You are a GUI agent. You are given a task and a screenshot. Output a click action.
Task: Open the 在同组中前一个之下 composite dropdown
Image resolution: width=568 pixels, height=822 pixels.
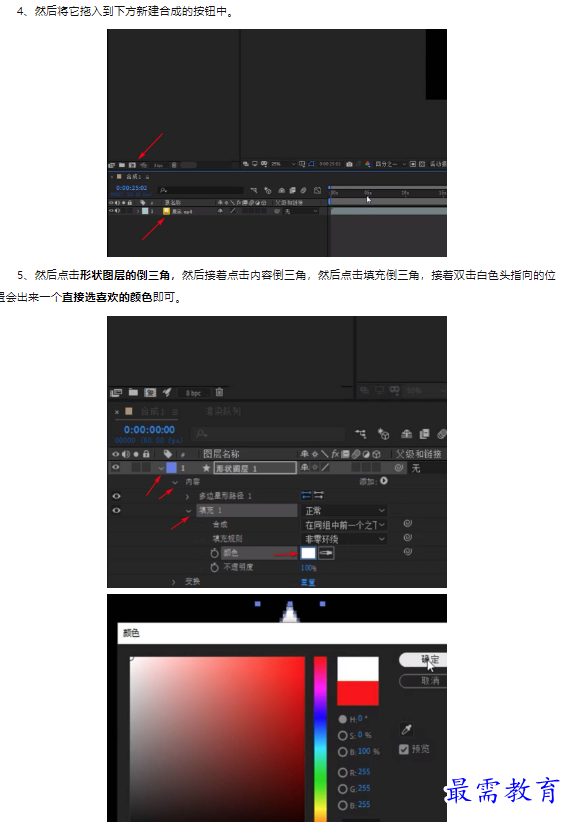344,525
